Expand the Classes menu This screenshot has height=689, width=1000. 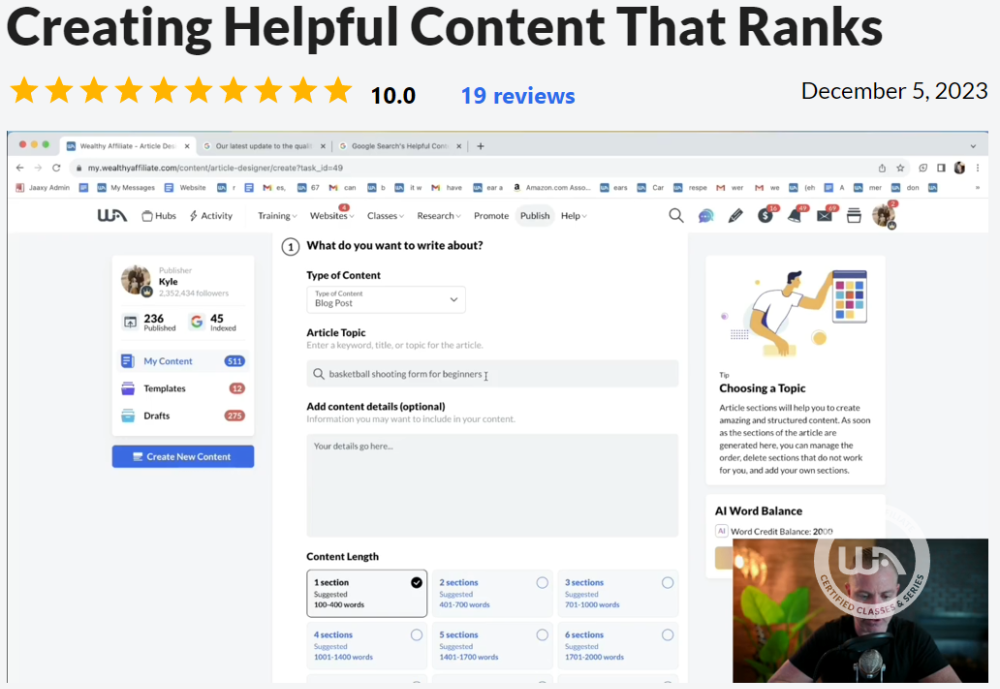pos(385,216)
